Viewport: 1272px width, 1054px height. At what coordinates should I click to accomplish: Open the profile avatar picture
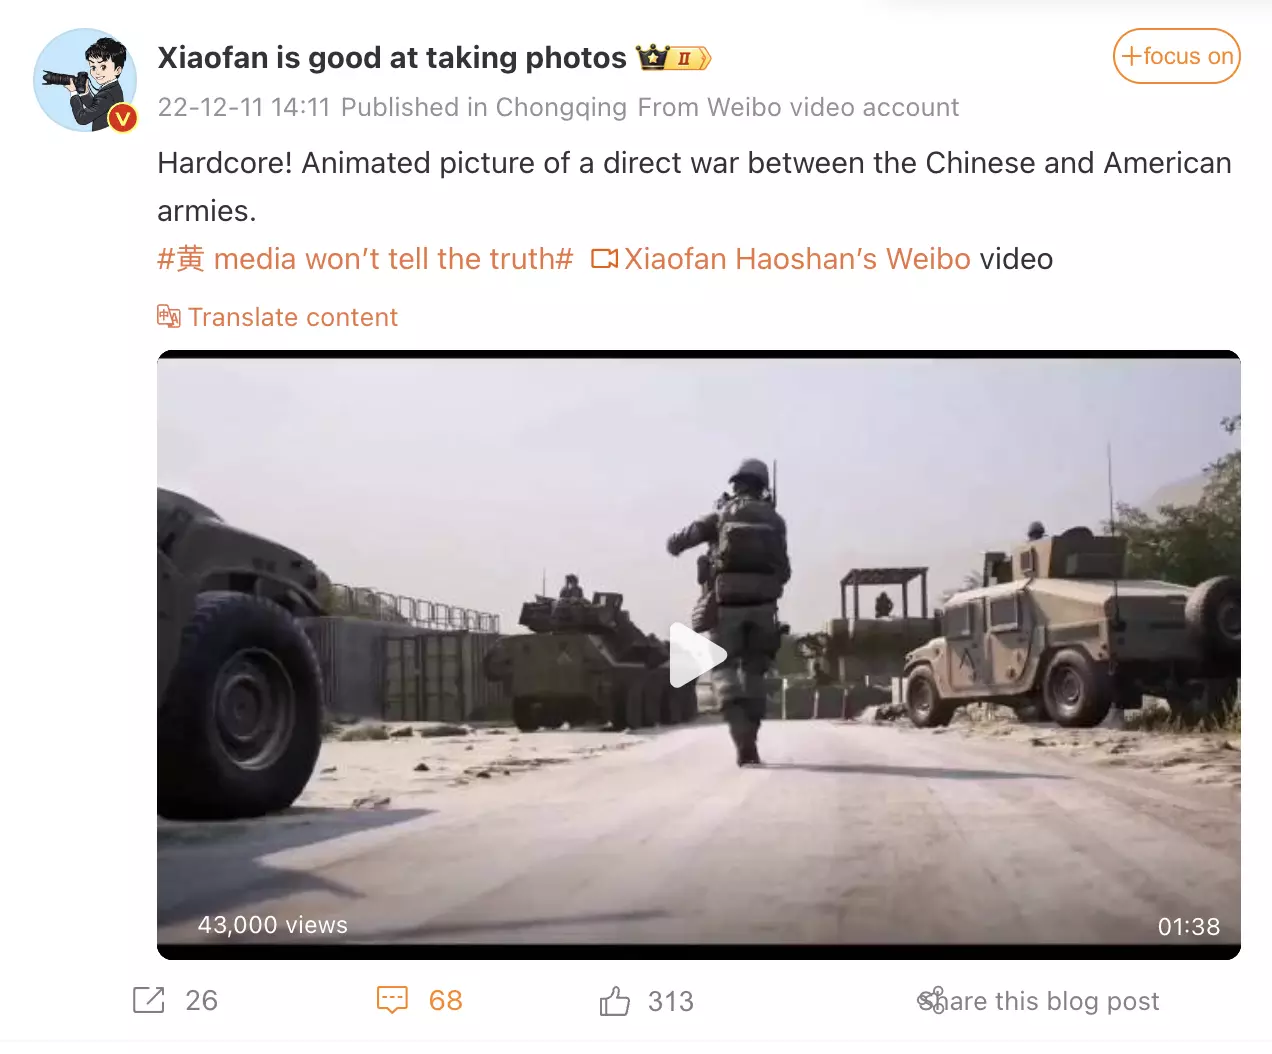click(85, 80)
